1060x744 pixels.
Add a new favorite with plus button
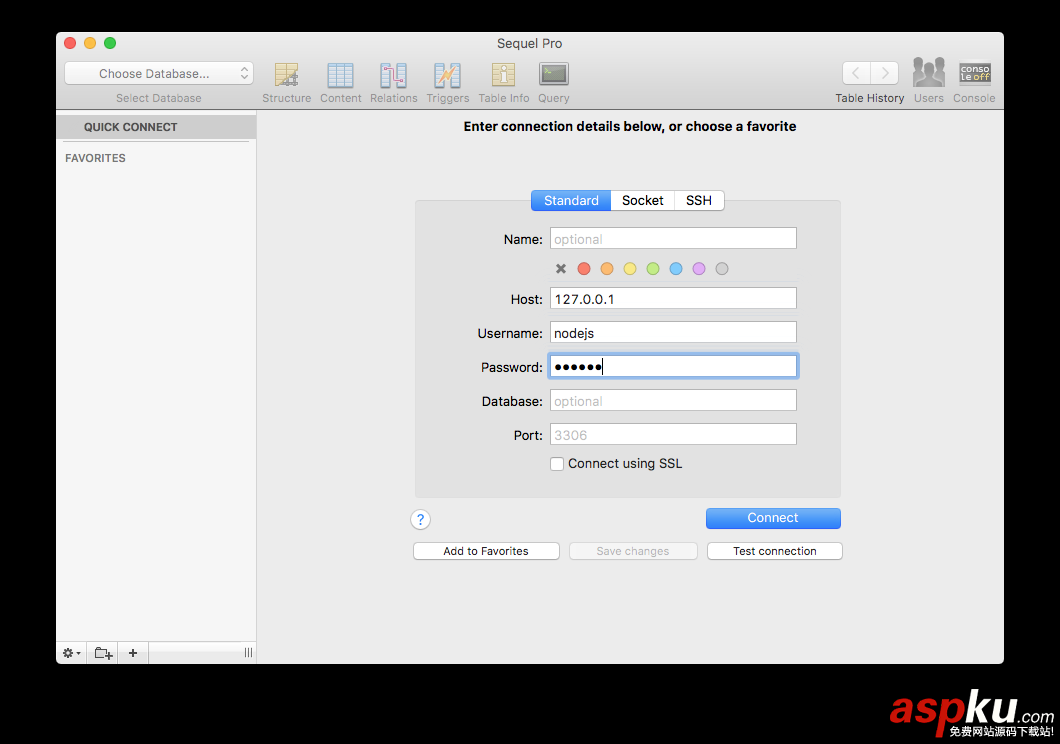coord(133,653)
